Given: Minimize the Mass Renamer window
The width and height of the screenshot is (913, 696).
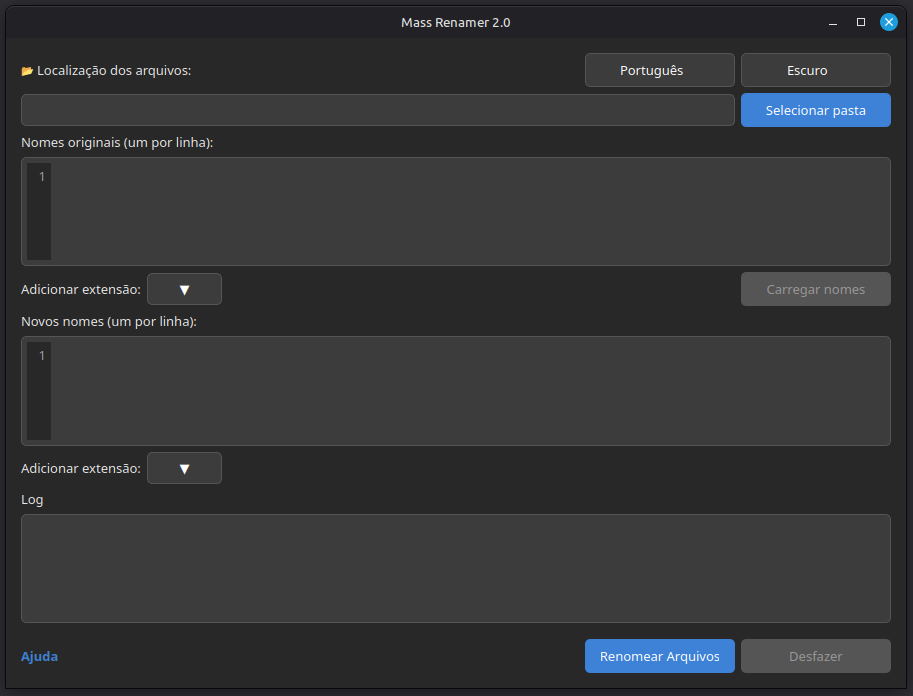Looking at the screenshot, I should pos(833,23).
